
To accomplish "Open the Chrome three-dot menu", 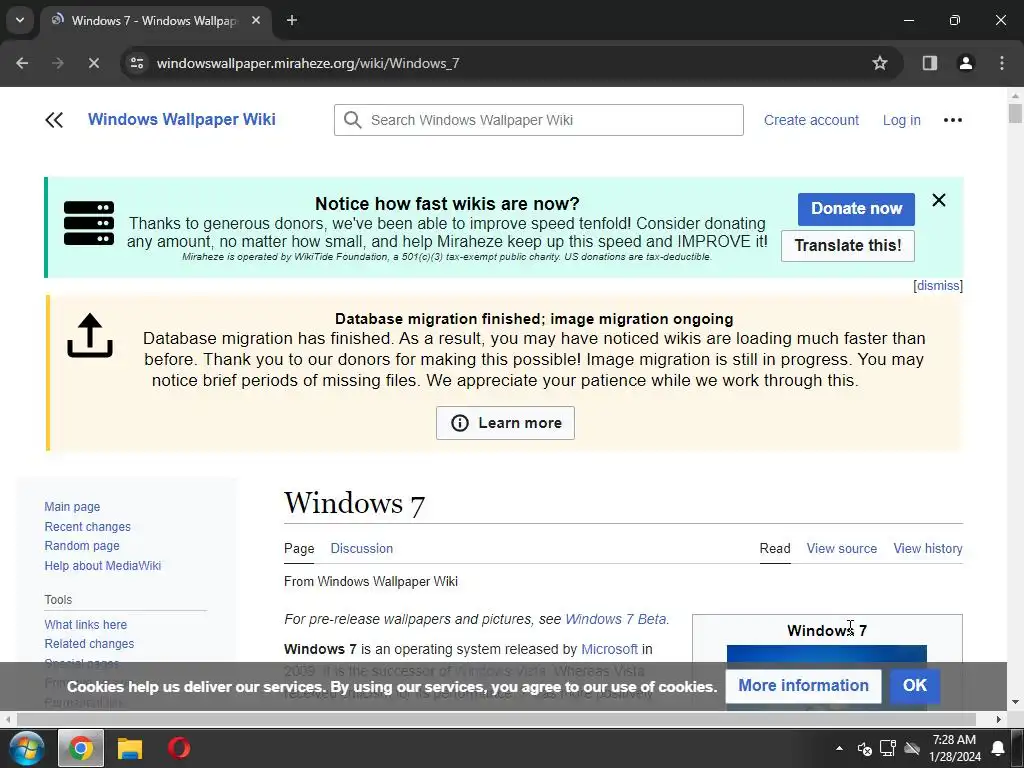I will click(x=1002, y=63).
